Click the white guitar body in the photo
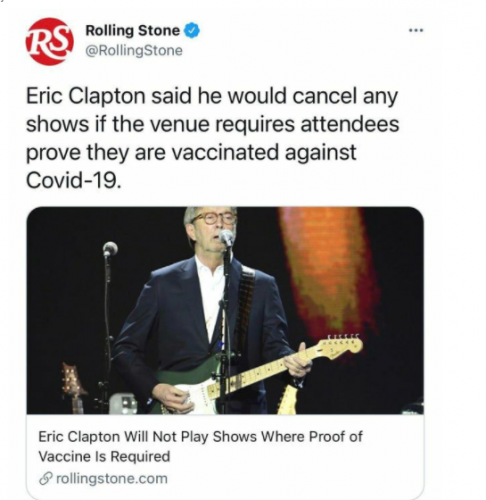Image resolution: width=486 pixels, height=500 pixels. click(195, 397)
